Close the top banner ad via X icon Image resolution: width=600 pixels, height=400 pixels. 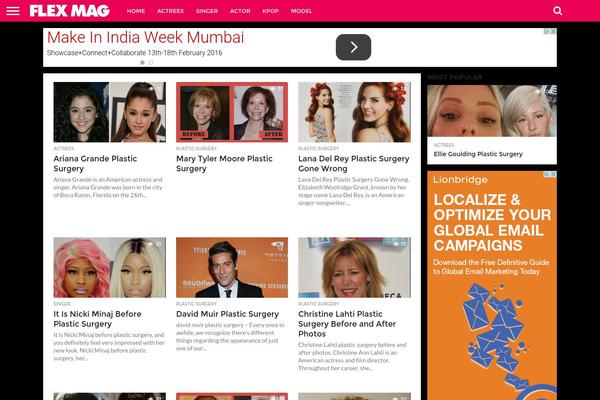(553, 31)
